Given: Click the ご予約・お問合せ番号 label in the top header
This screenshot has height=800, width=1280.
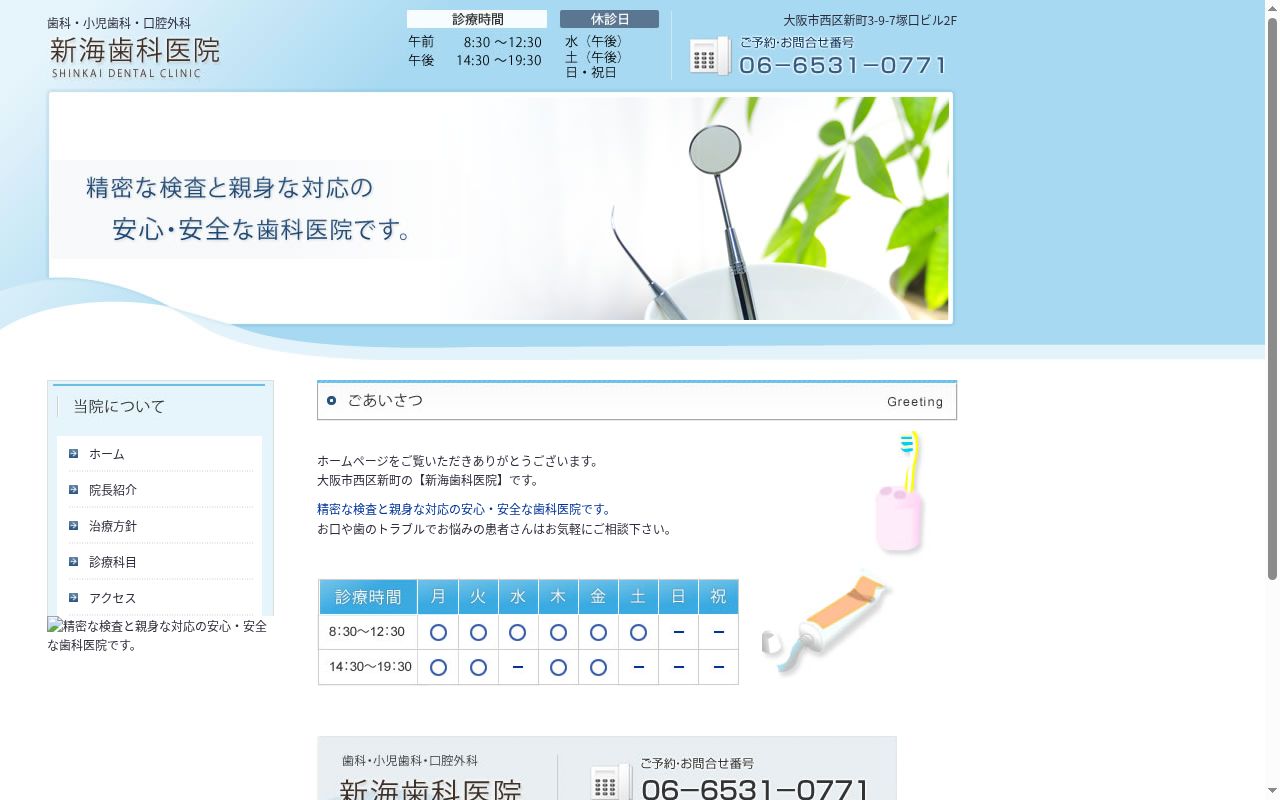Looking at the screenshot, I should click(x=797, y=43).
